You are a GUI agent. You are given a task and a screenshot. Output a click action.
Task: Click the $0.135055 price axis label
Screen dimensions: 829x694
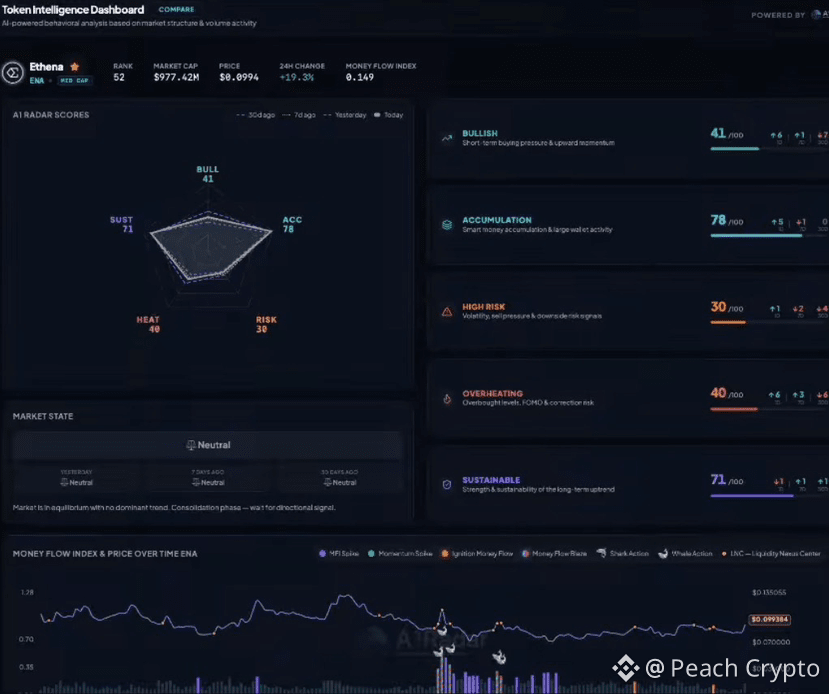[x=769, y=592]
